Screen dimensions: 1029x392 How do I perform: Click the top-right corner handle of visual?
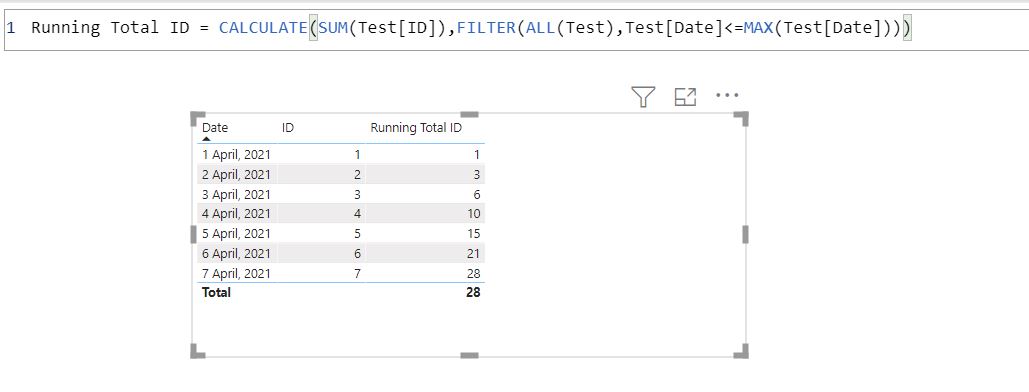(x=741, y=119)
